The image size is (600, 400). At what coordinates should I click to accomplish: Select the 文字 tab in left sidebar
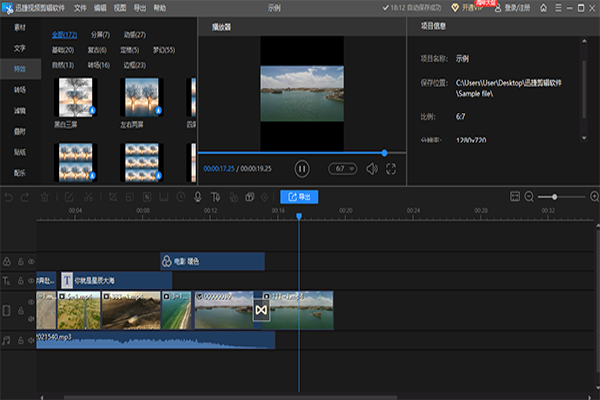pyautogui.click(x=20, y=47)
